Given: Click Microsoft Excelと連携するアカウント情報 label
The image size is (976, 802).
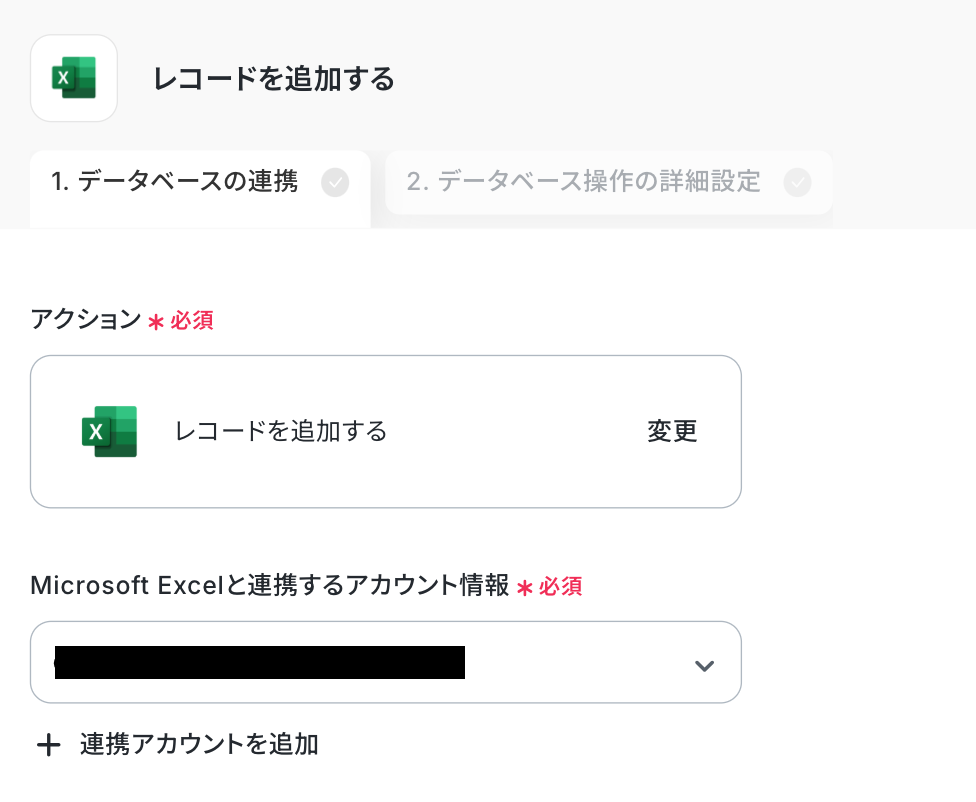Looking at the screenshot, I should click(270, 586).
